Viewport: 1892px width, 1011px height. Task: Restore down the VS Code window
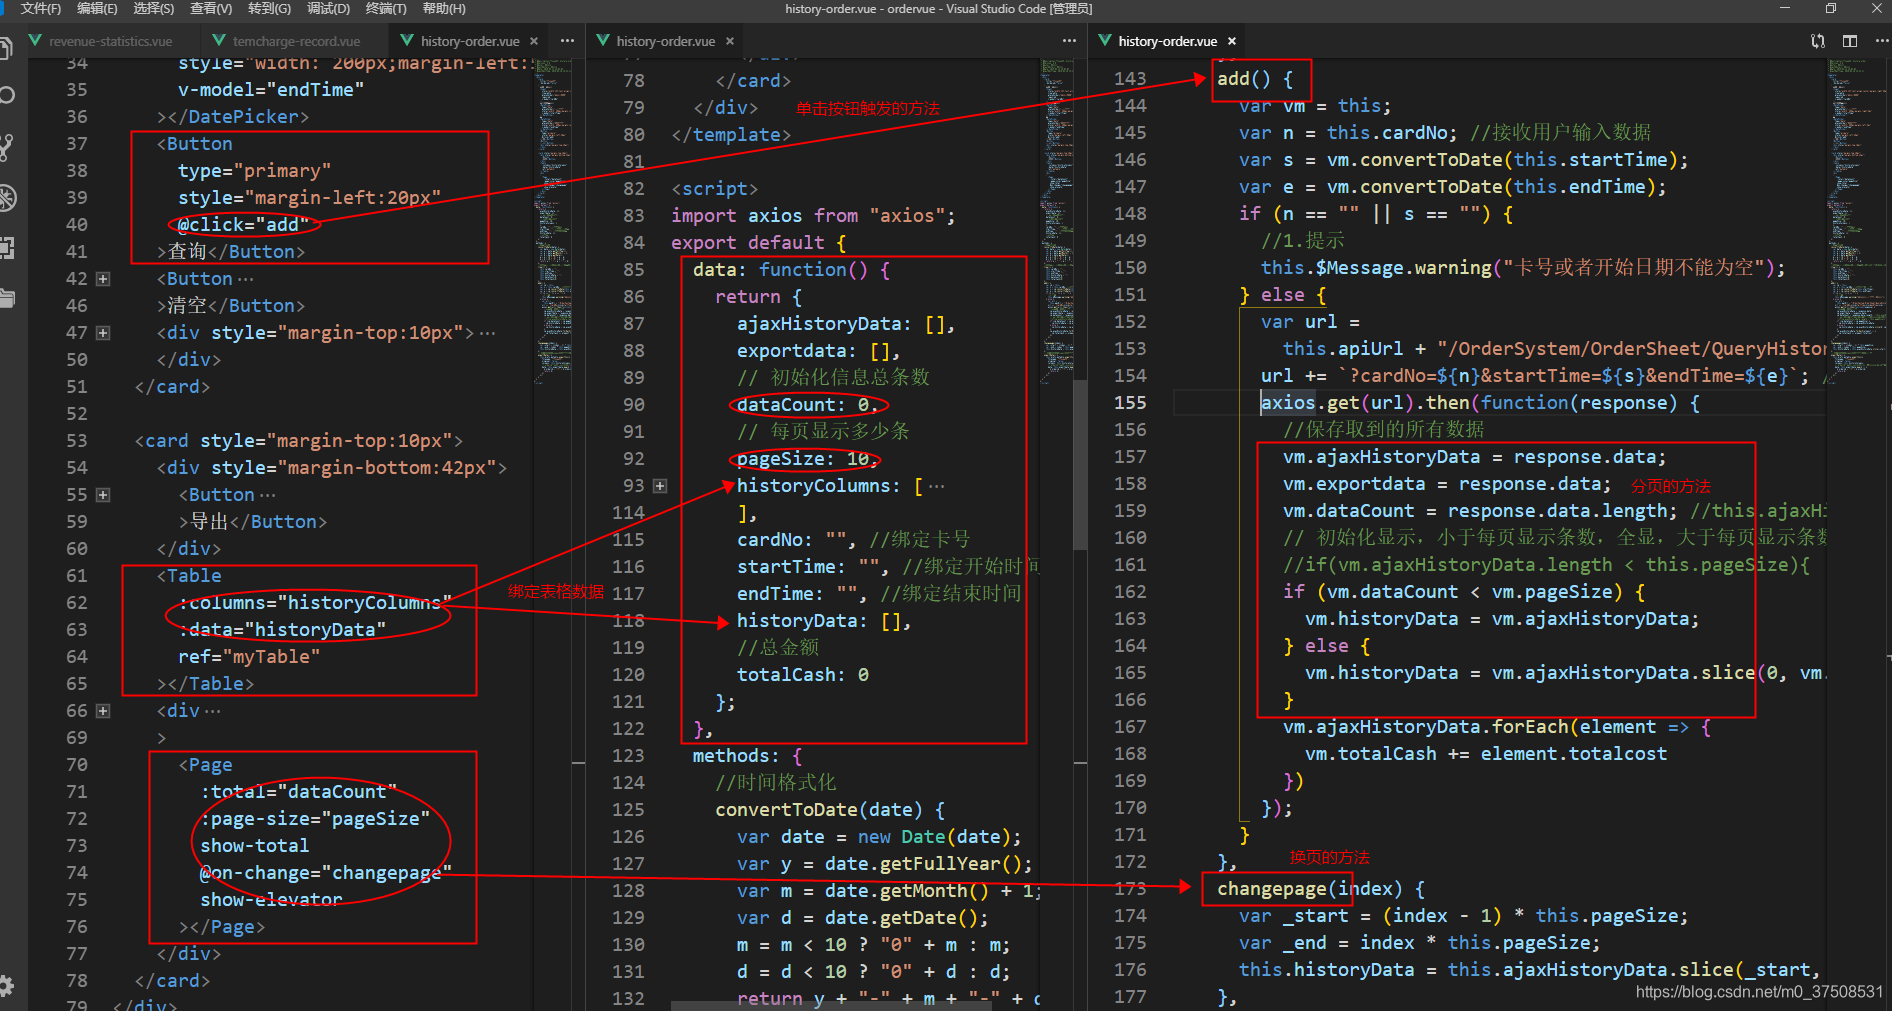tap(1831, 8)
